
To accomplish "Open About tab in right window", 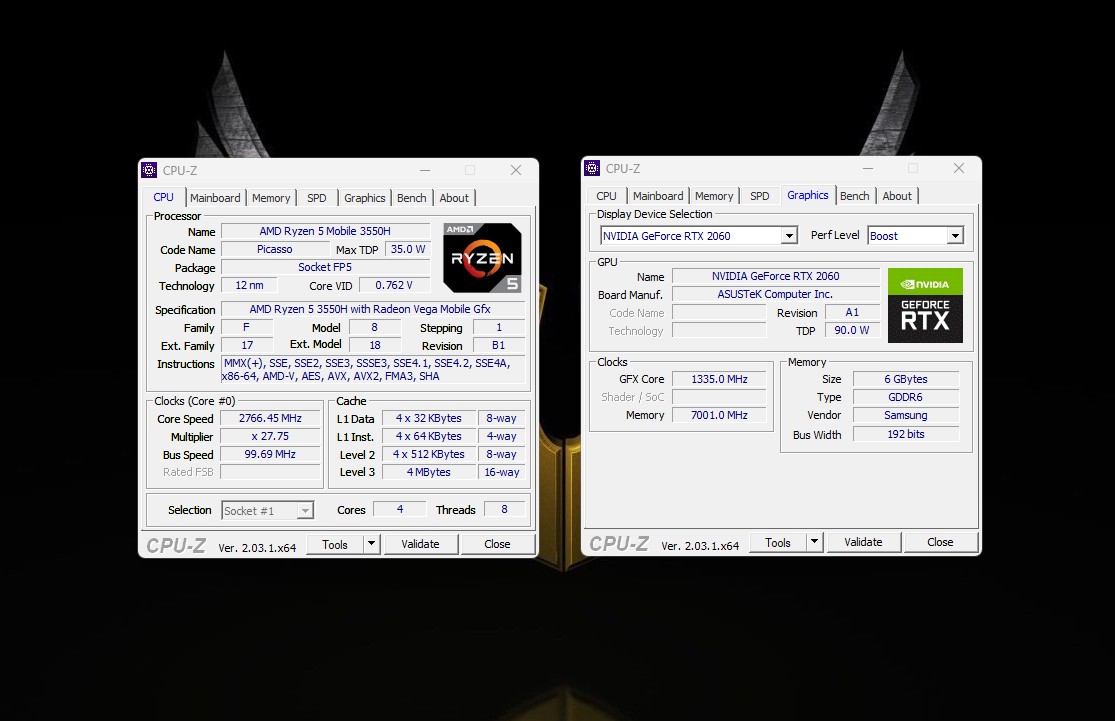I will 897,196.
